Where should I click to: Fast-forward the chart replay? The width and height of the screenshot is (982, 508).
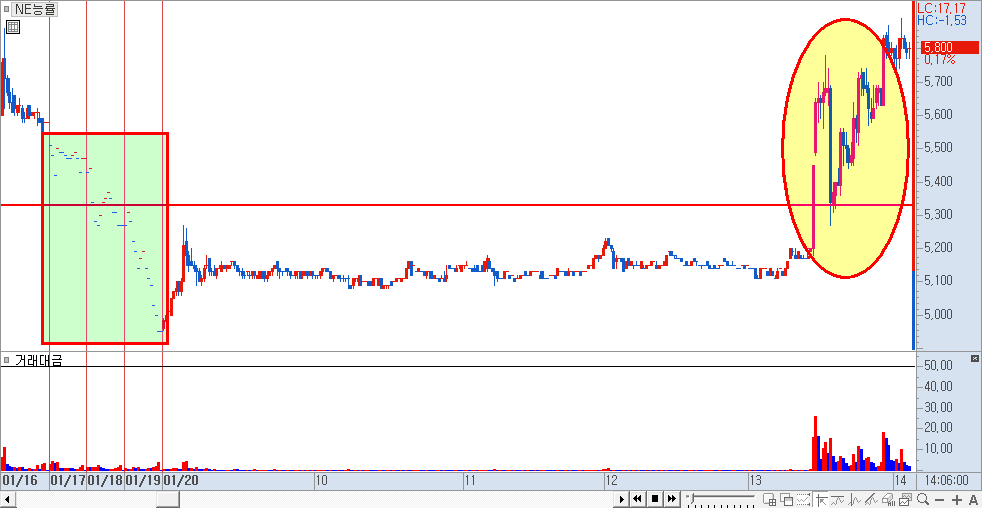671,499
